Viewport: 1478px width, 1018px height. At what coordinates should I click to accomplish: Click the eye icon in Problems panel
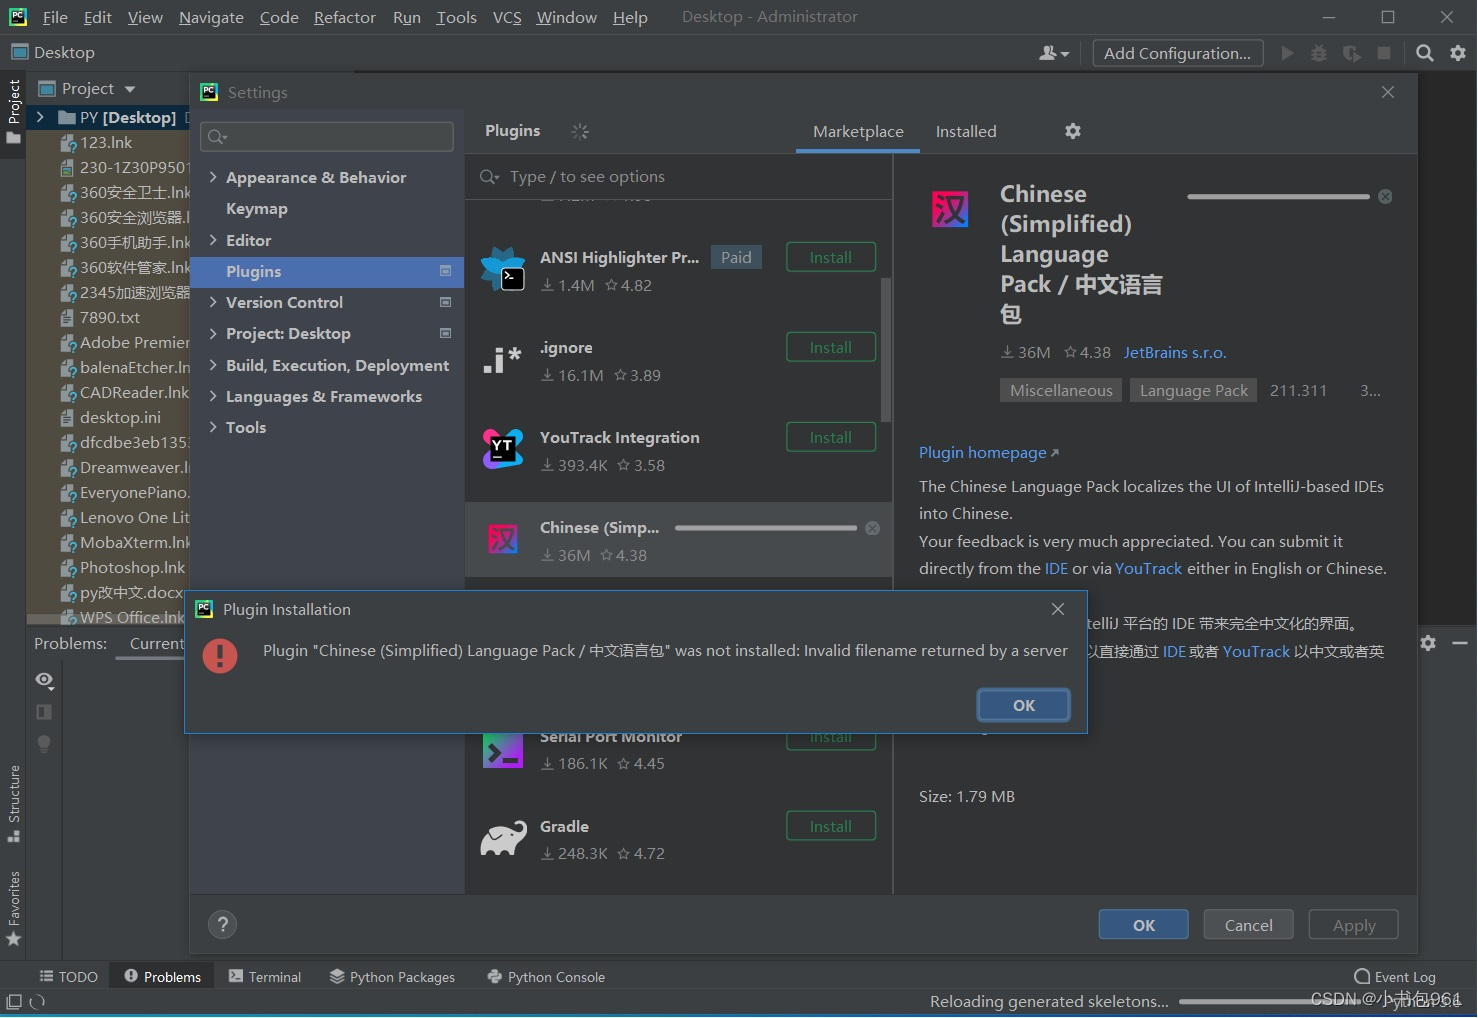(x=44, y=680)
